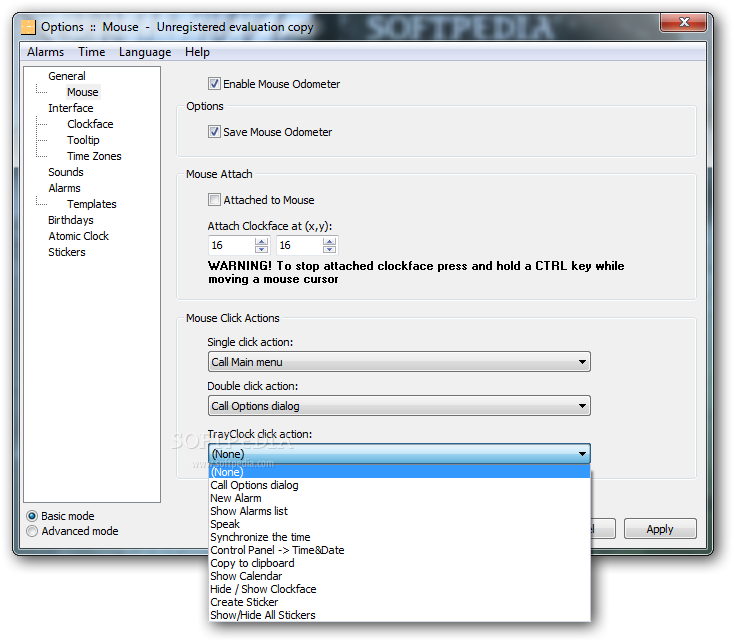Click the Apply button

[x=660, y=529]
